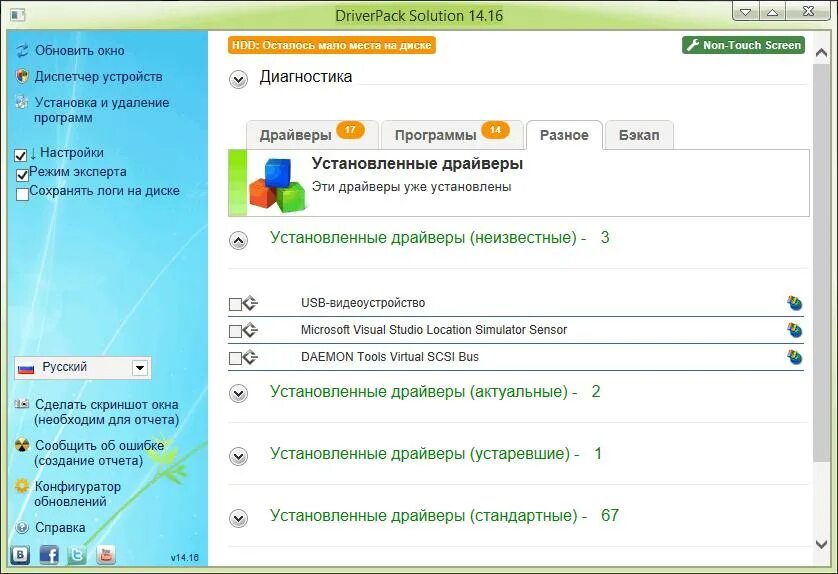838x574 pixels.
Task: Click HDD low disk space warning
Action: (x=332, y=45)
